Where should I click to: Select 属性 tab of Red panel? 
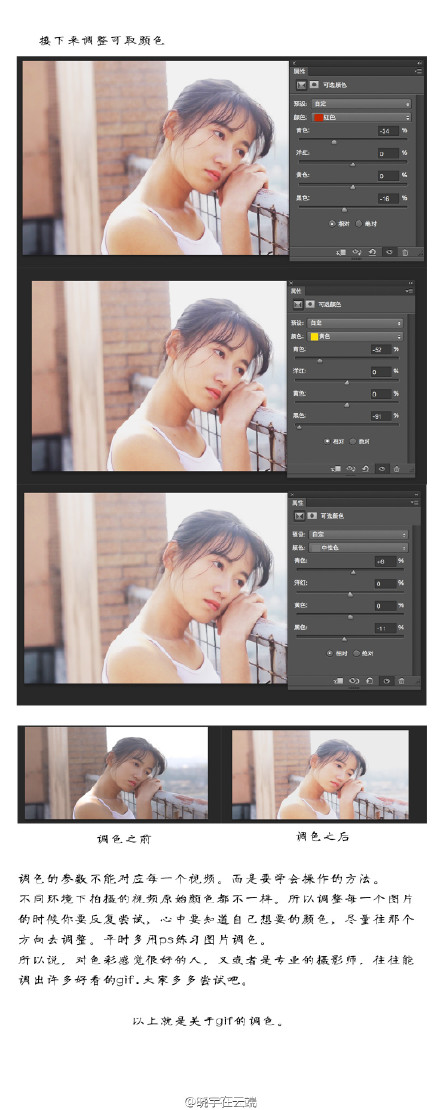tap(299, 71)
